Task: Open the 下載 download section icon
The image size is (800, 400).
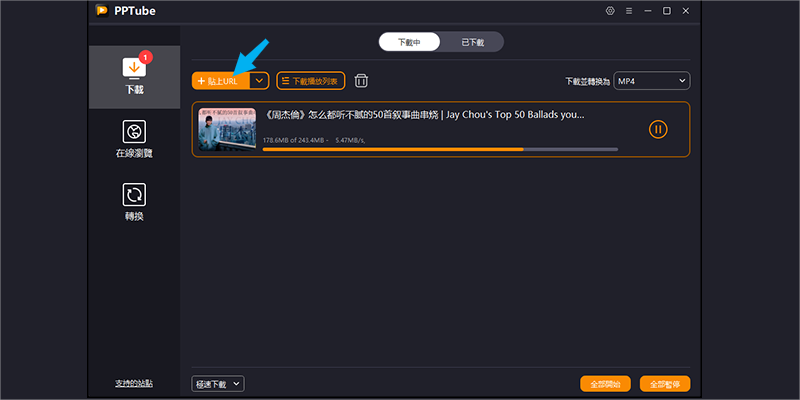Action: (x=134, y=68)
